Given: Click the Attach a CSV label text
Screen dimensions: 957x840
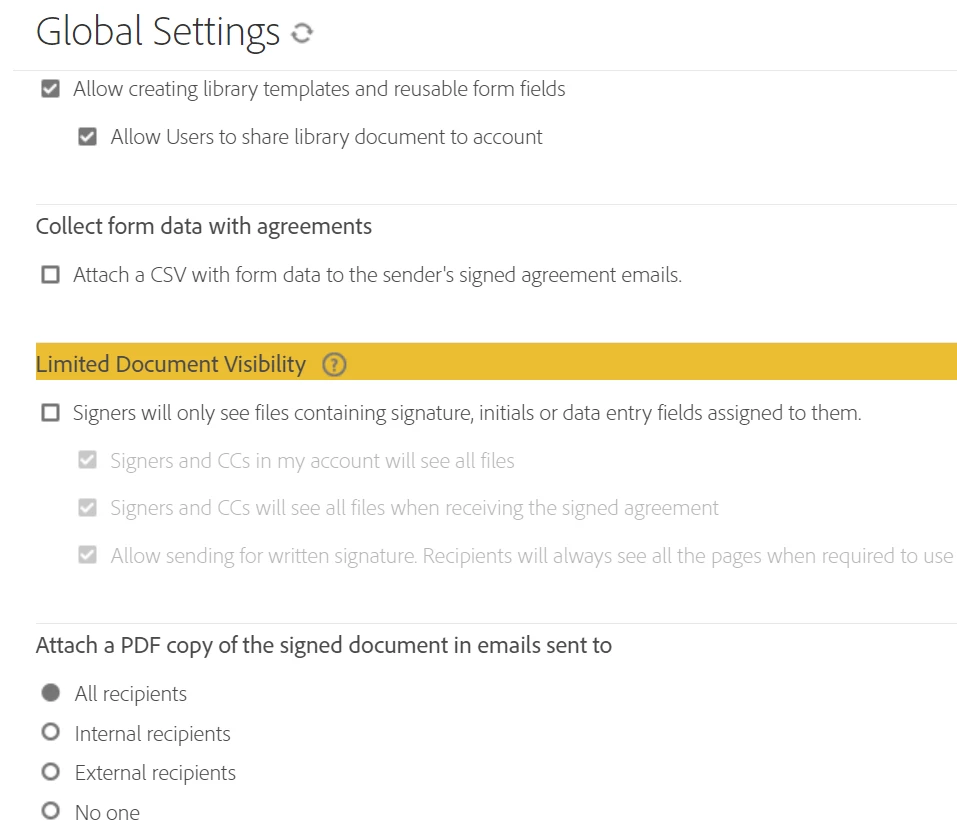Looking at the screenshot, I should (x=377, y=275).
